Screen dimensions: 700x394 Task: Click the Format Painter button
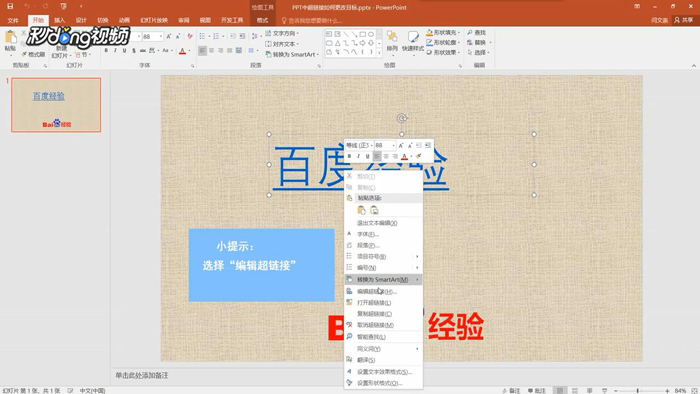click(33, 54)
